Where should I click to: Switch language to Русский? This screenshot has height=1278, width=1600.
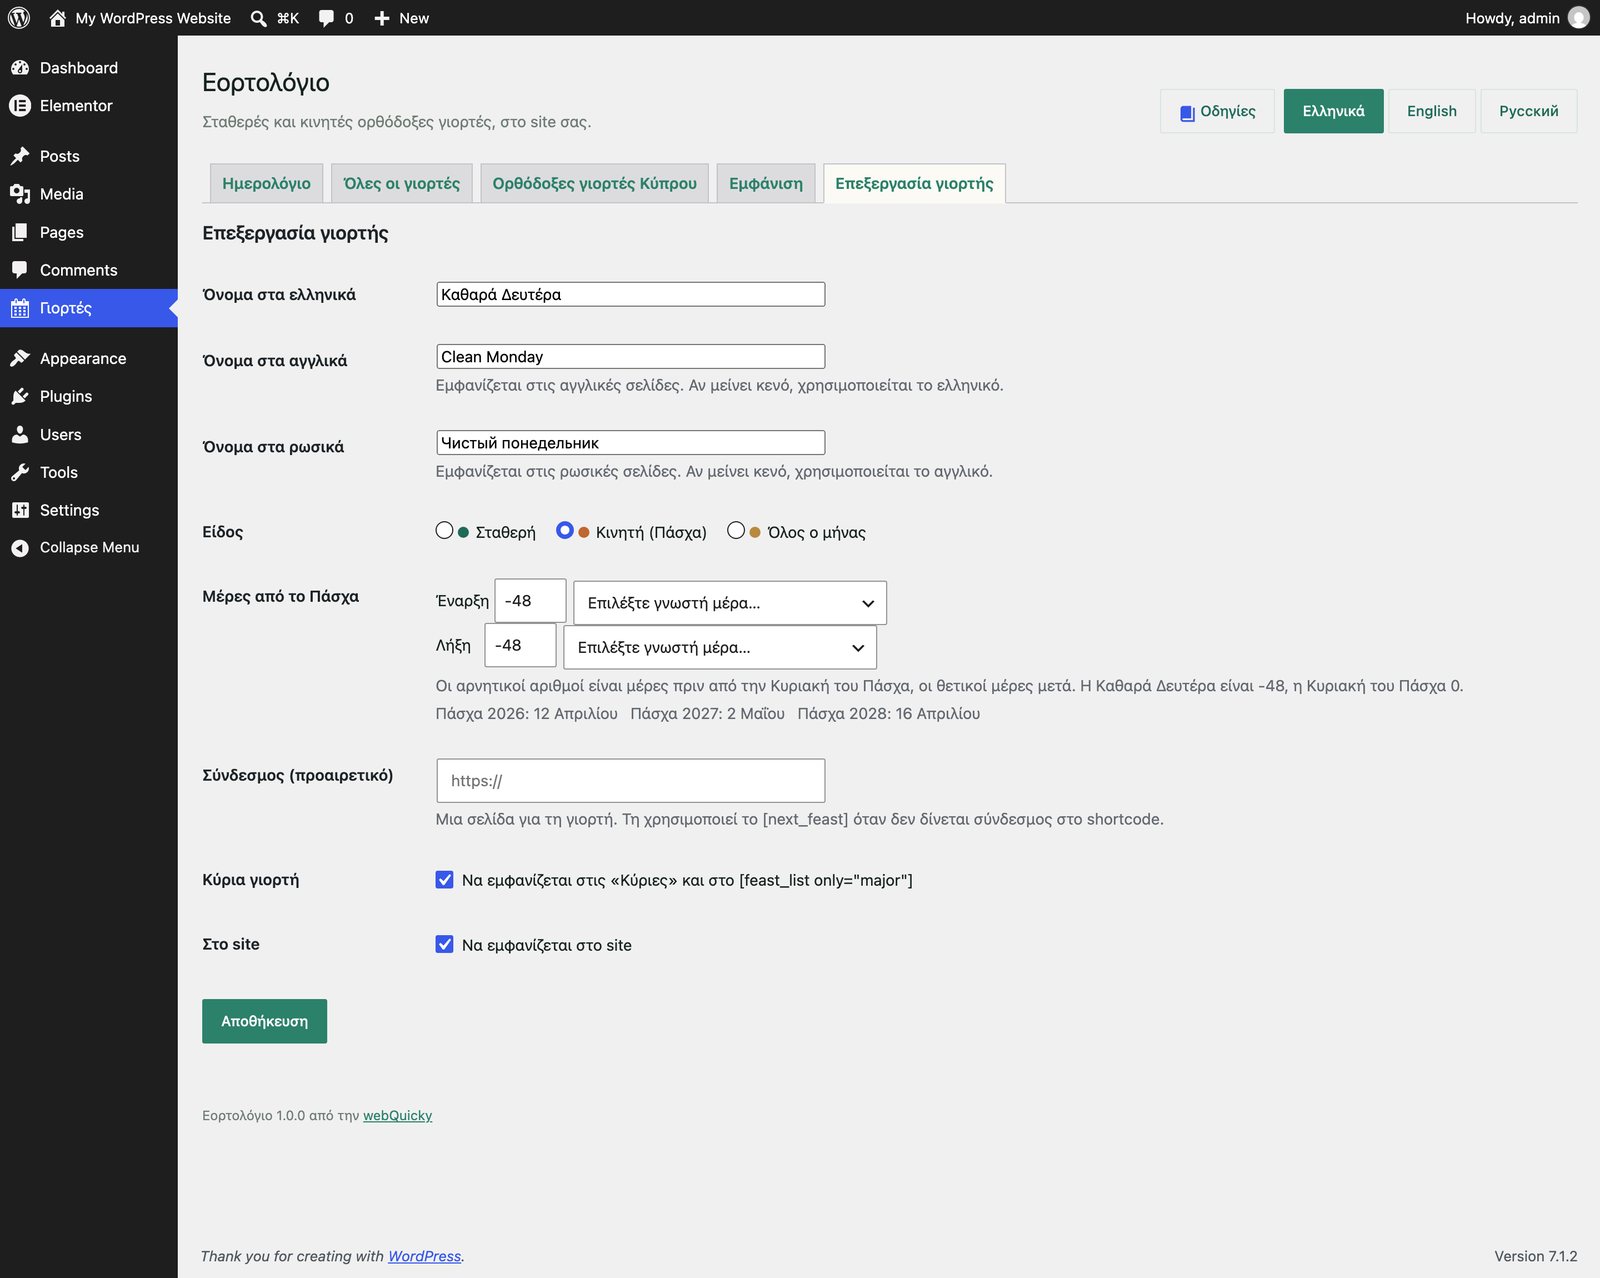tap(1528, 111)
